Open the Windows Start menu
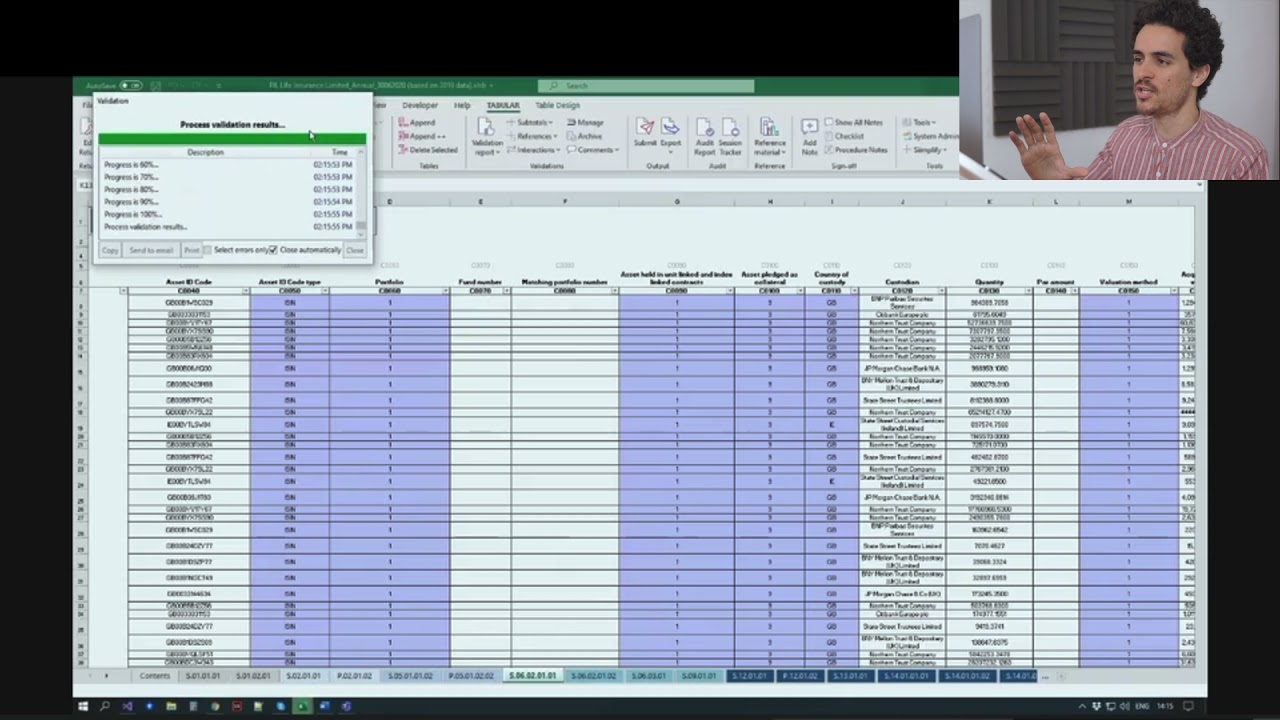The image size is (1280, 720). [83, 706]
